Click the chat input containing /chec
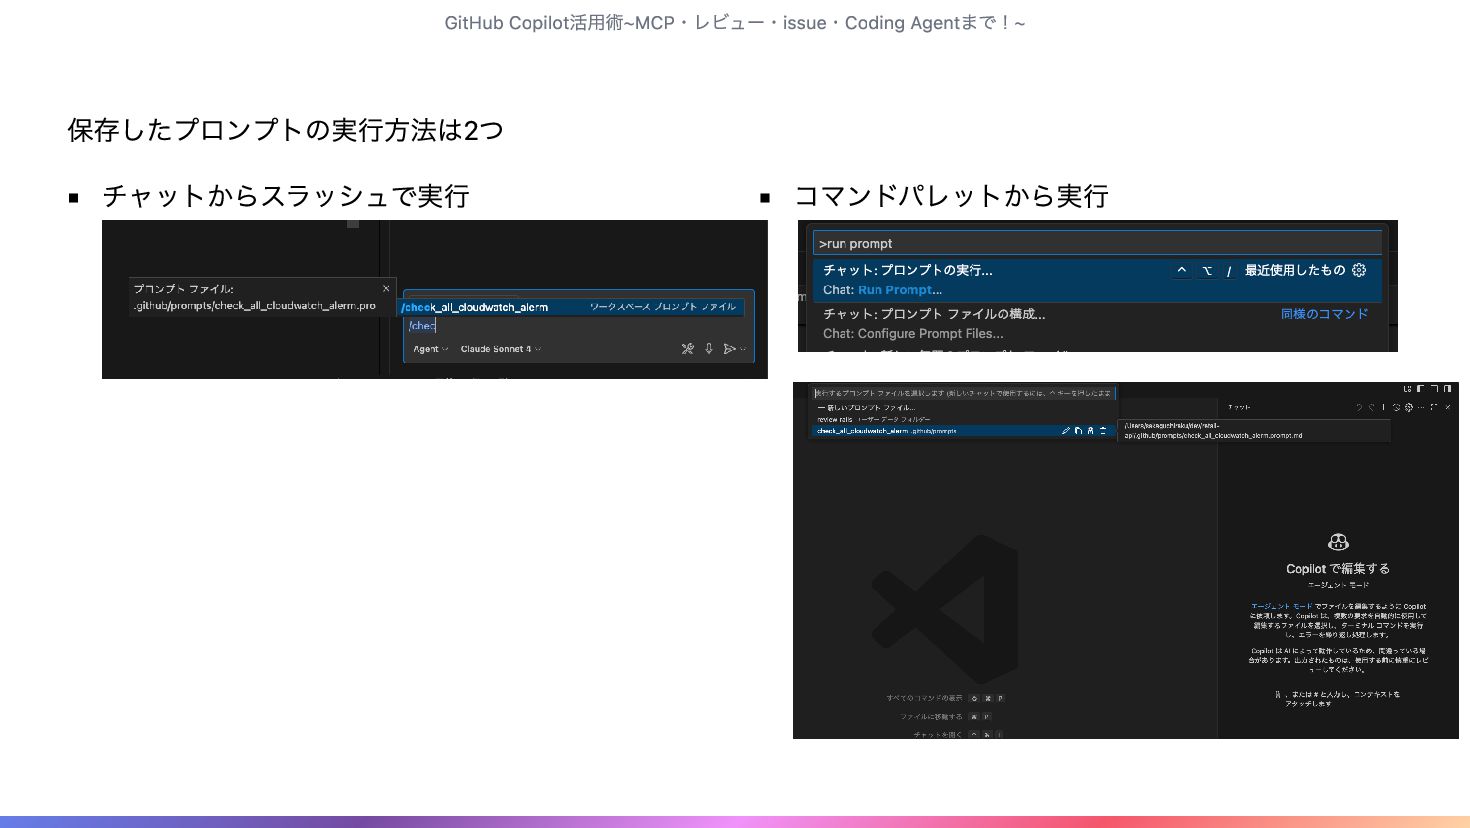The image size is (1470, 828). point(578,326)
